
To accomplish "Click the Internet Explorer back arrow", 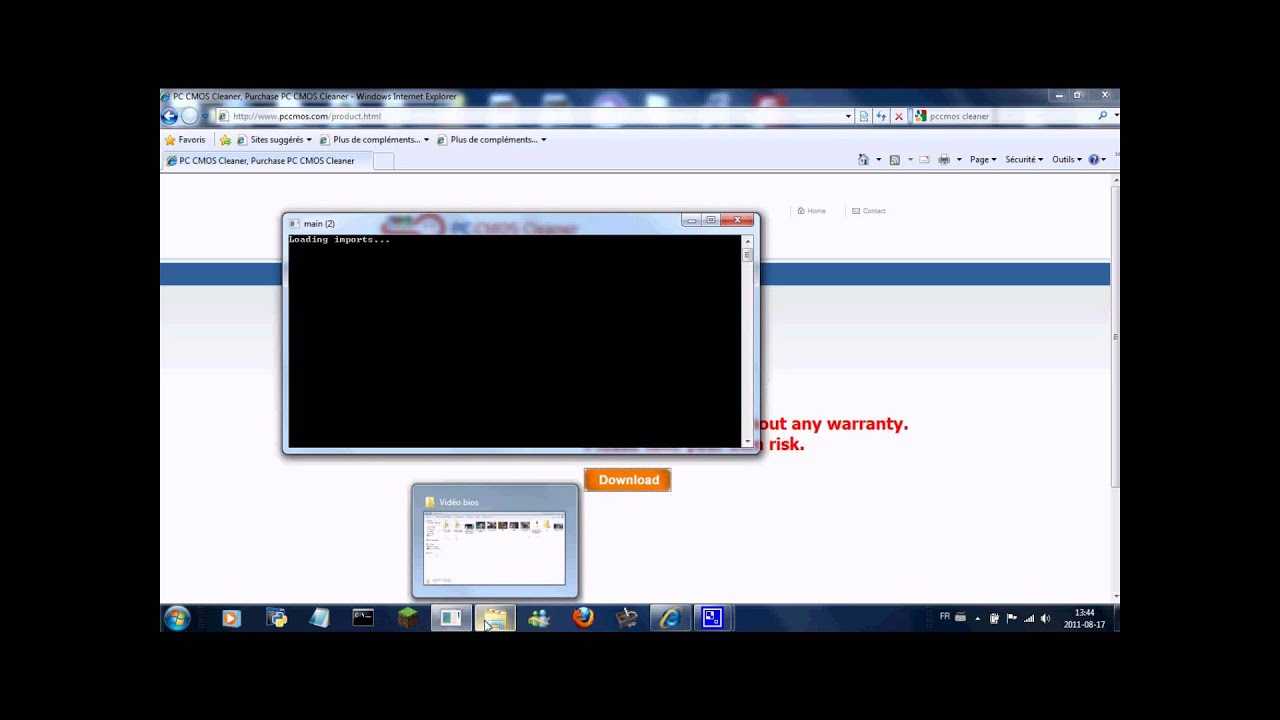I will (x=170, y=116).
